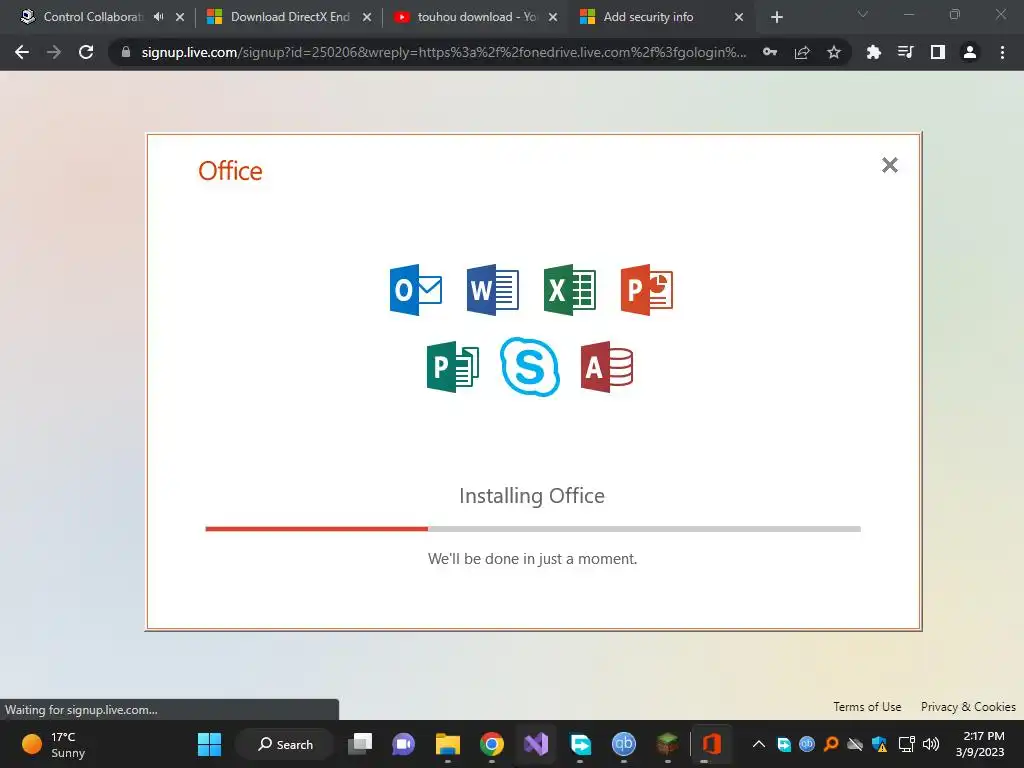The image size is (1024, 768).
Task: Close the Office installer dialog
Action: 889,165
